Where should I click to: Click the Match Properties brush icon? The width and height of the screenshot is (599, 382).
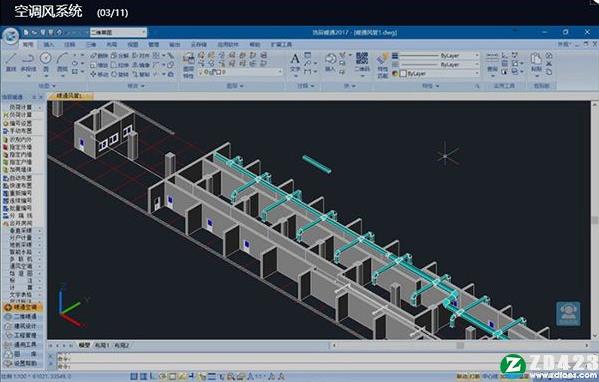tap(382, 65)
